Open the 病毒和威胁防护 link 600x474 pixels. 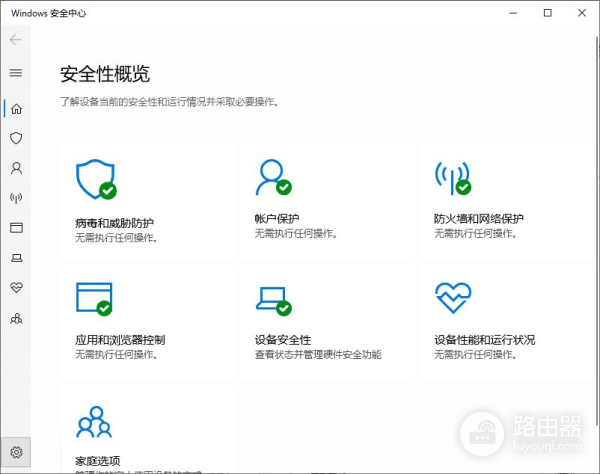[x=114, y=223]
